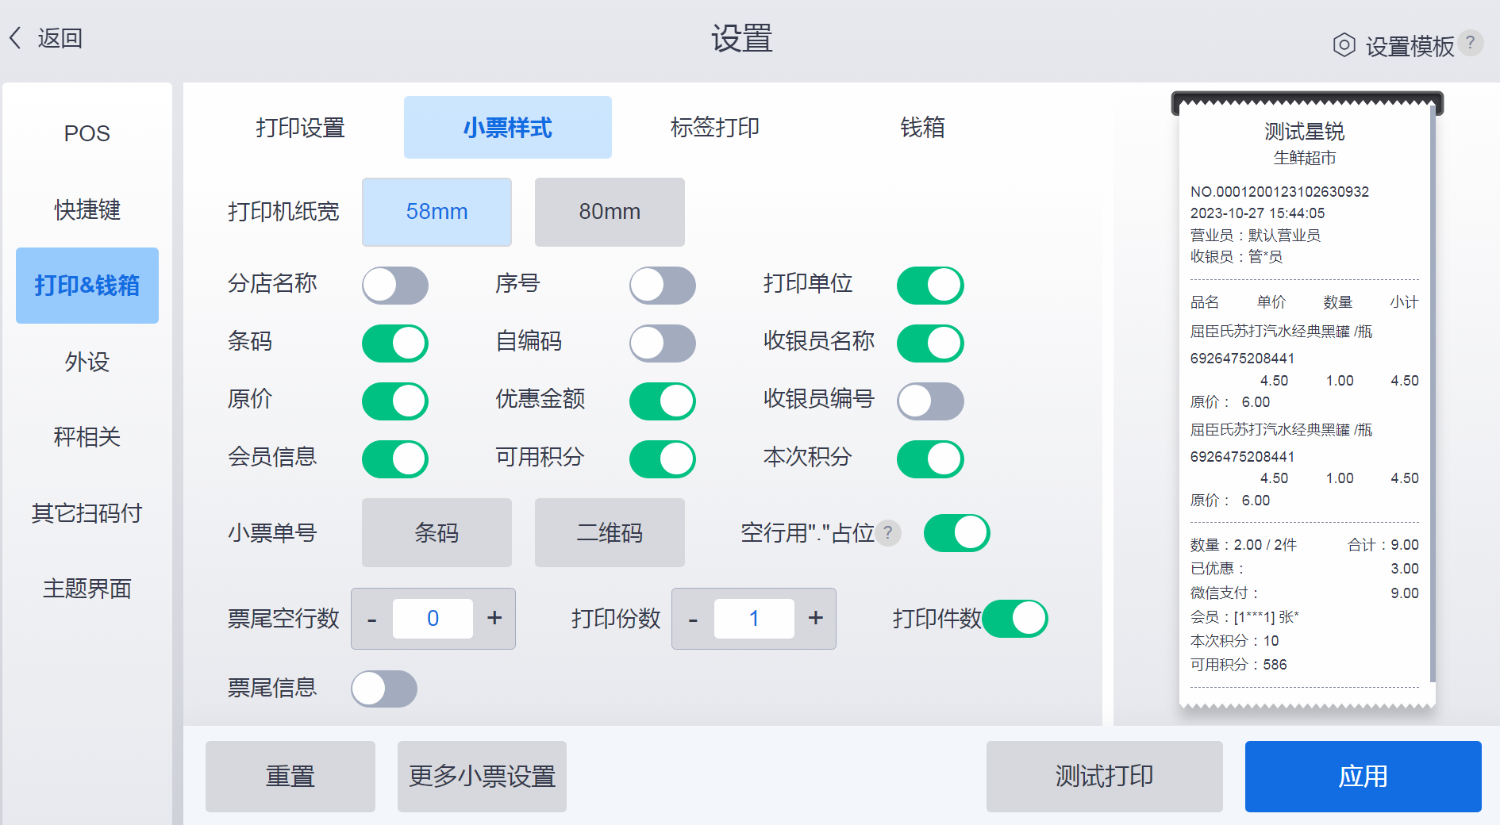Viewport: 1500px width, 825px height.
Task: Turn off the 条码 toggle
Action: pos(395,343)
